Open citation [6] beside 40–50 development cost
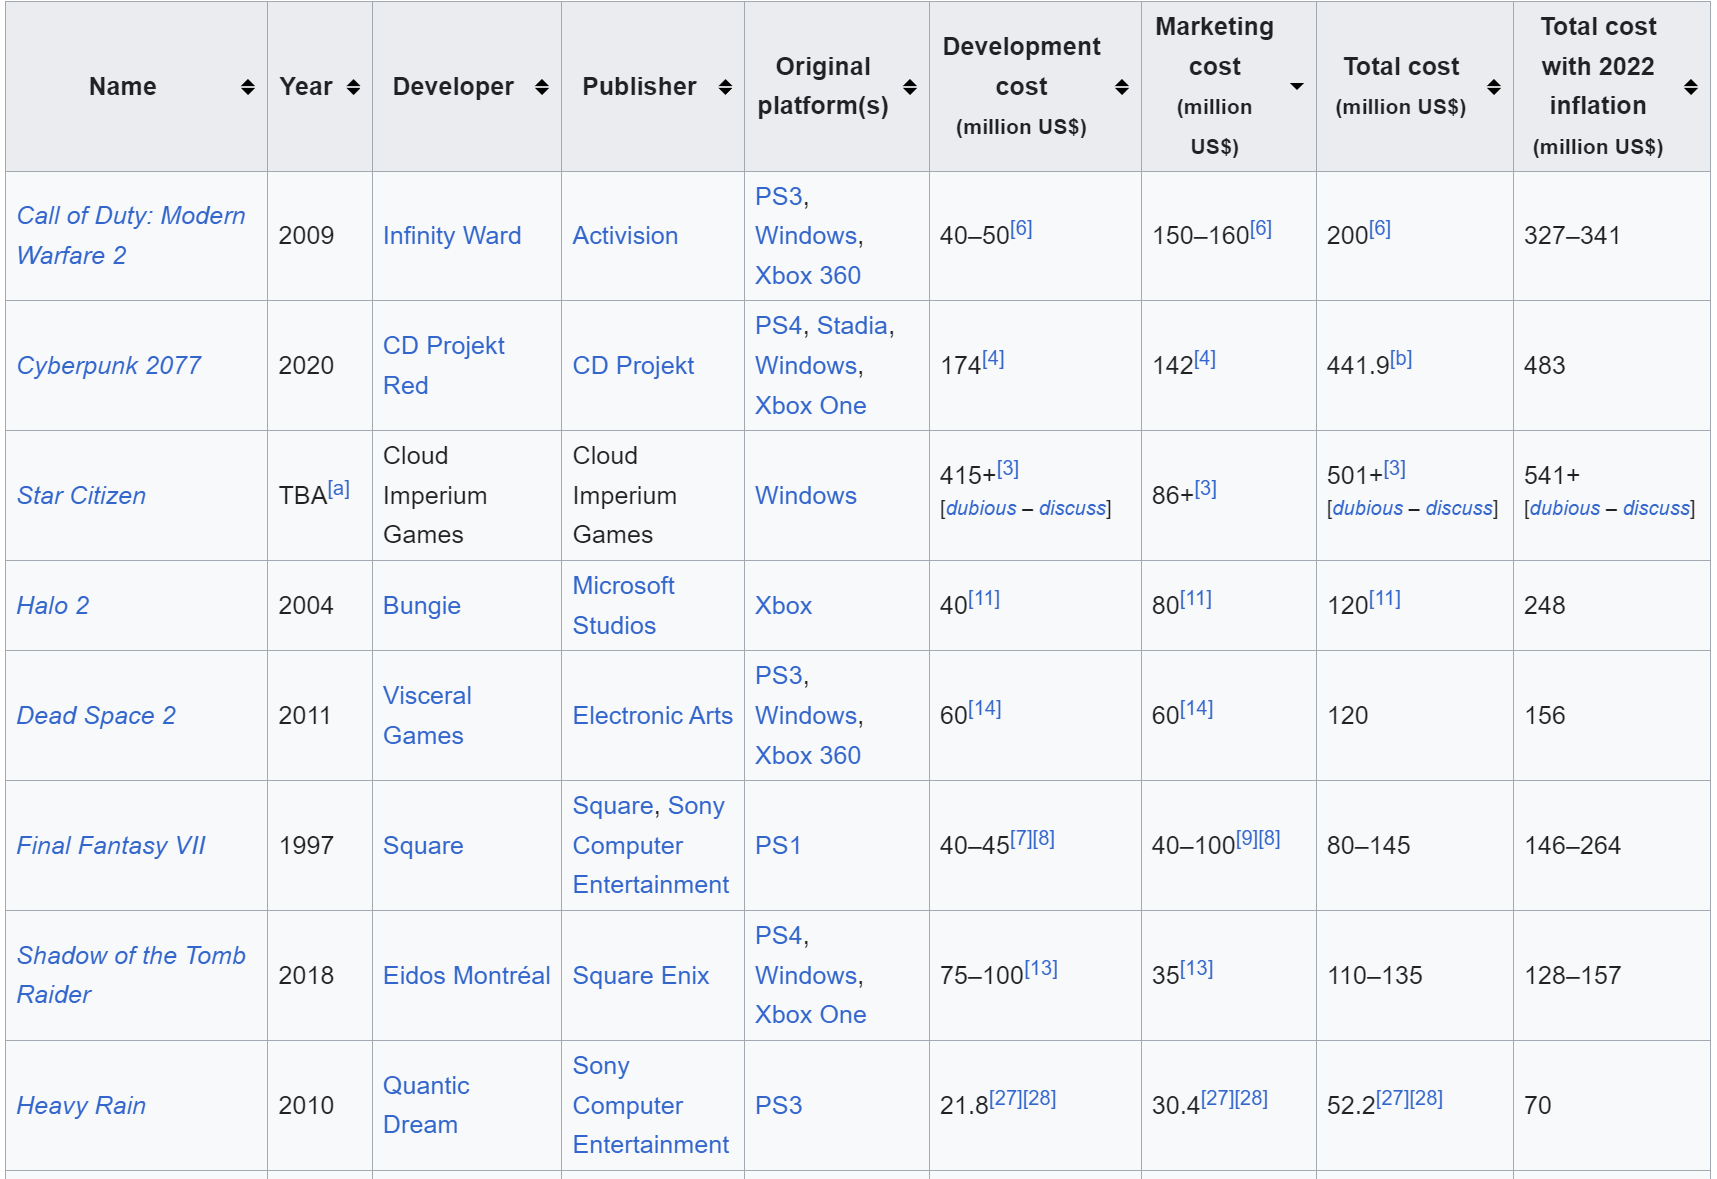Screen dimensions: 1717x1179 click(x=1021, y=228)
